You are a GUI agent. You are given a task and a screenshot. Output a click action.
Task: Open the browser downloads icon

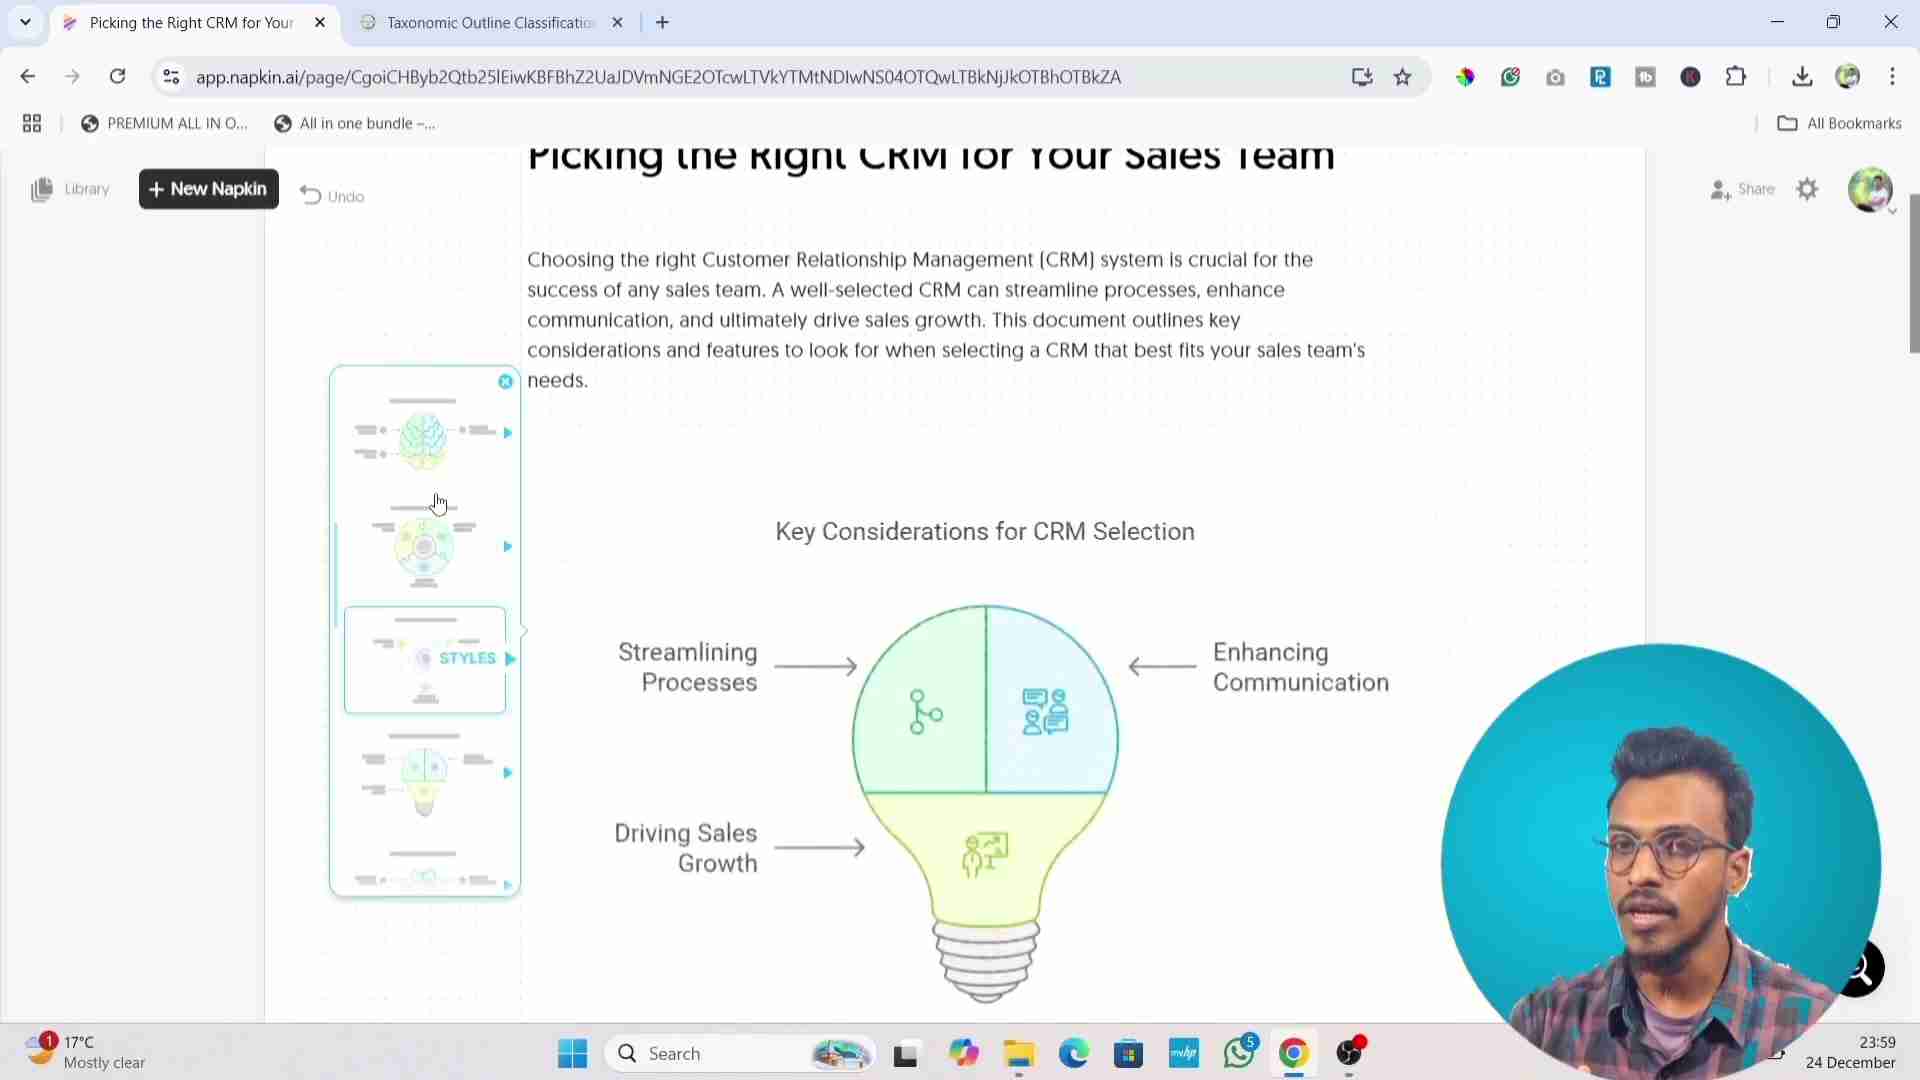pyautogui.click(x=1802, y=77)
